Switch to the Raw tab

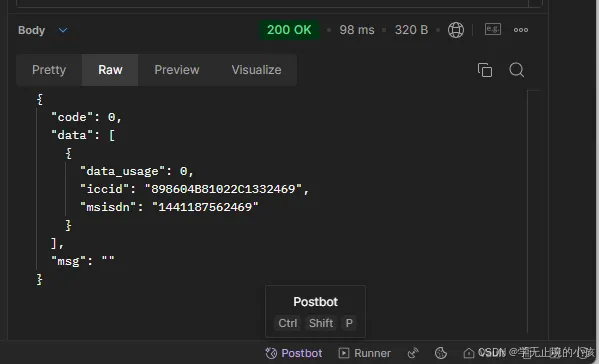pos(110,70)
